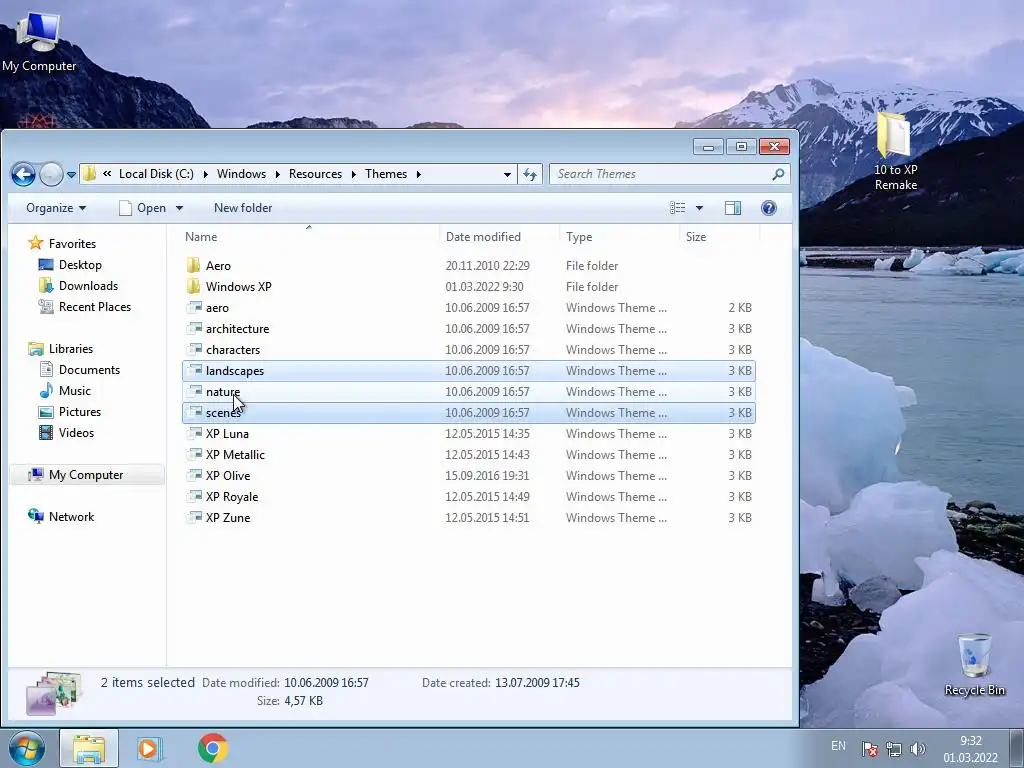Select the Aero folder icon
This screenshot has width=1024, height=768.
193,265
